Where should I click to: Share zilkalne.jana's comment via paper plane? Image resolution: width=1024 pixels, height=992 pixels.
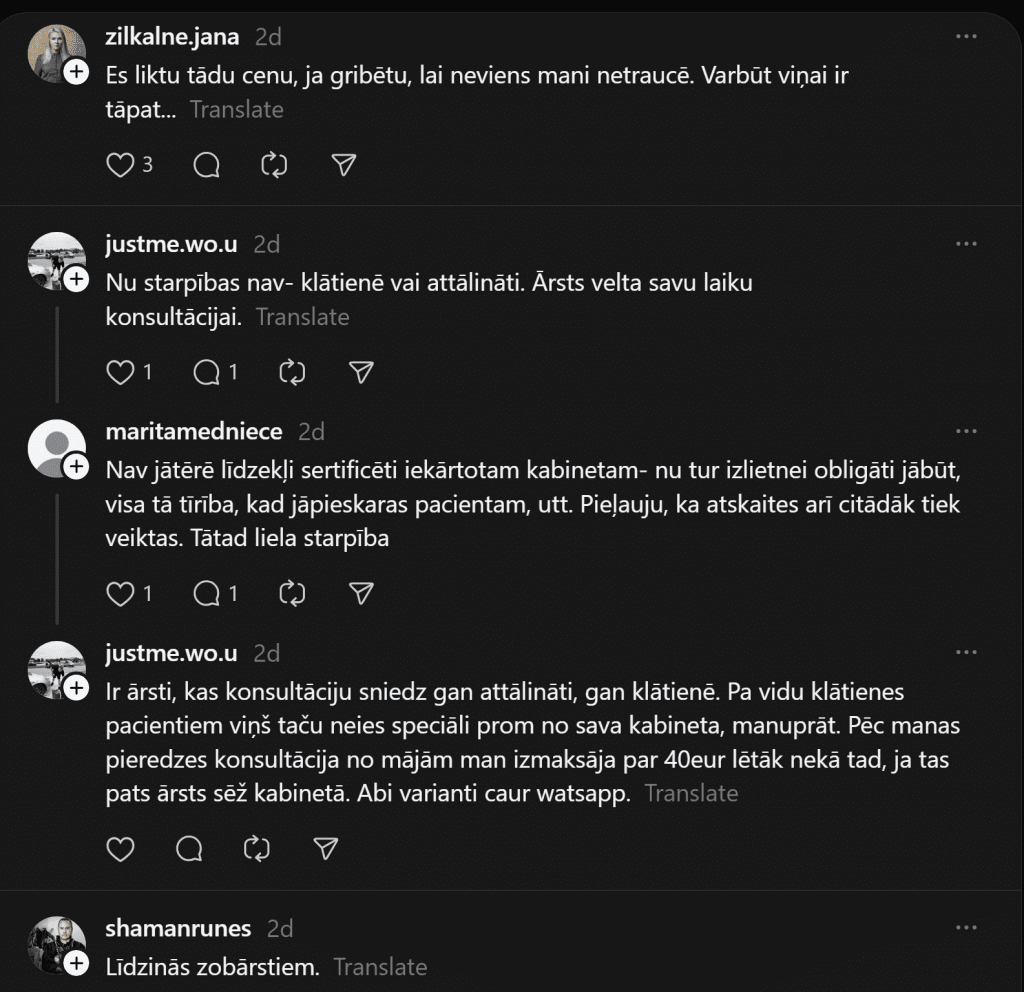click(343, 165)
